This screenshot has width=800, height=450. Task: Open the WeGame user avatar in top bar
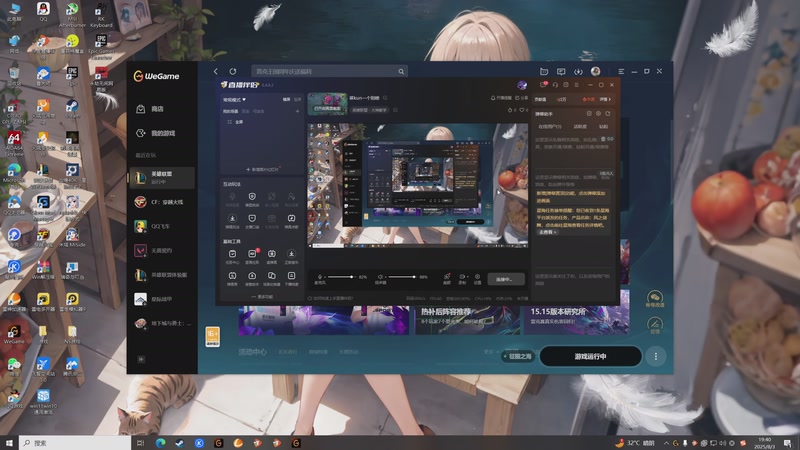click(x=595, y=71)
